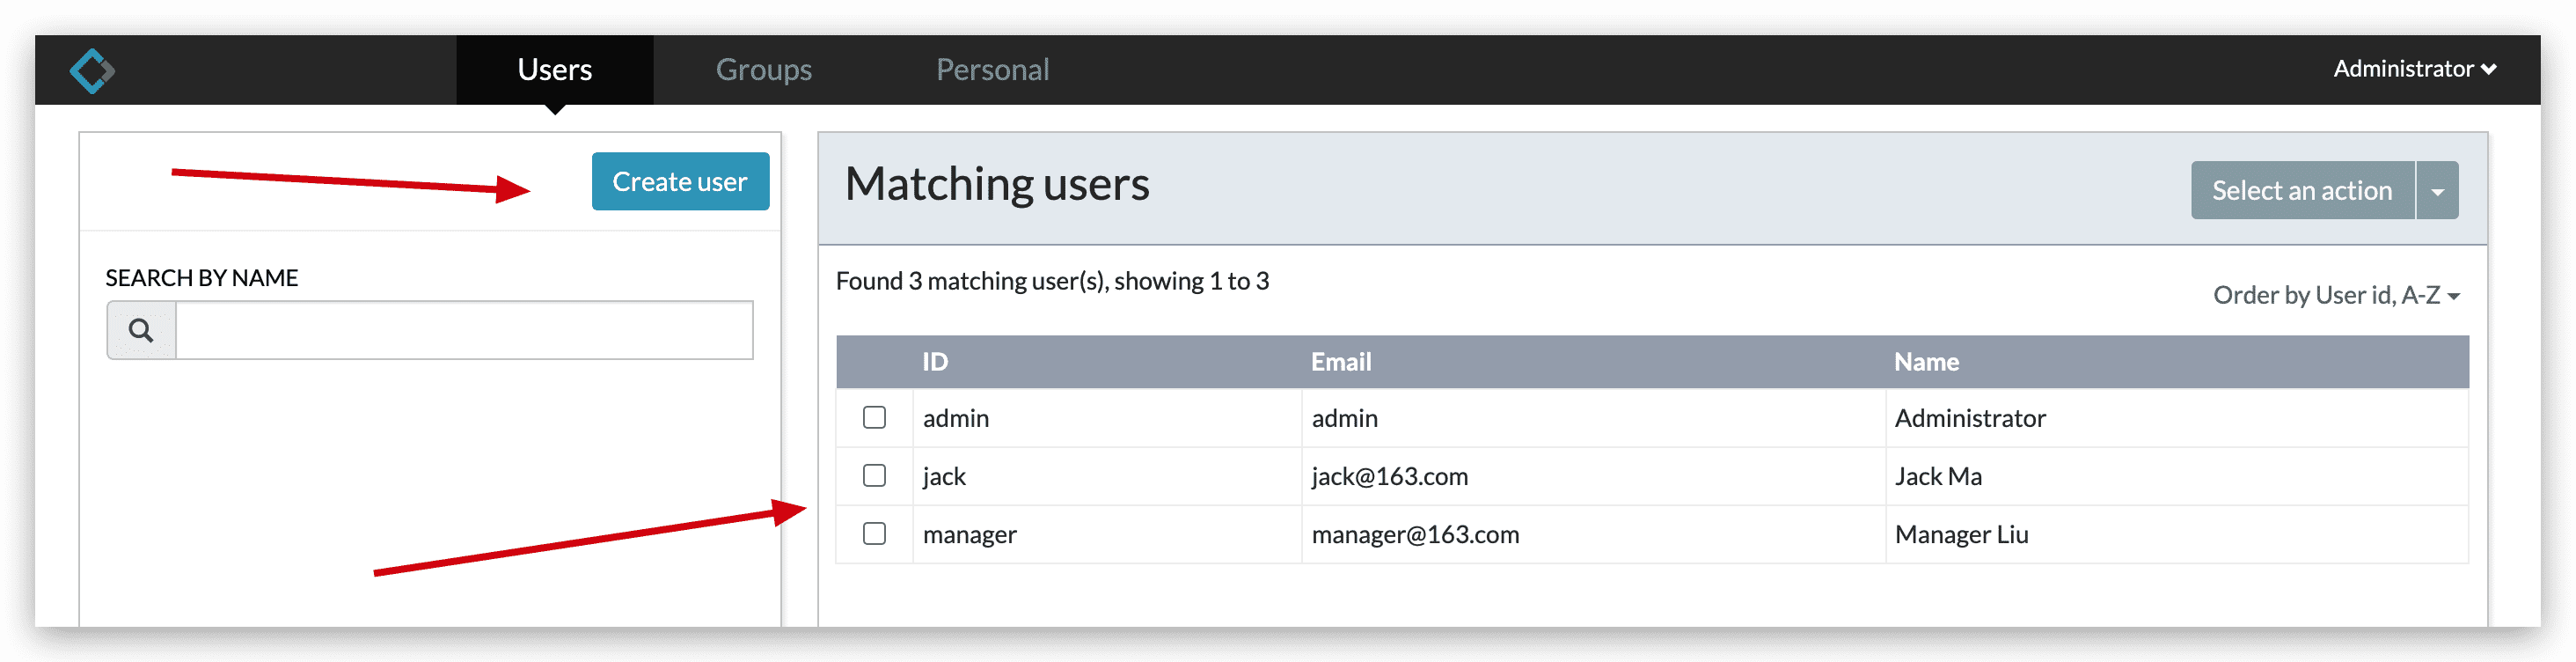Click the admin user ID cell
The height and width of the screenshot is (662, 2576).
[x=1107, y=418]
